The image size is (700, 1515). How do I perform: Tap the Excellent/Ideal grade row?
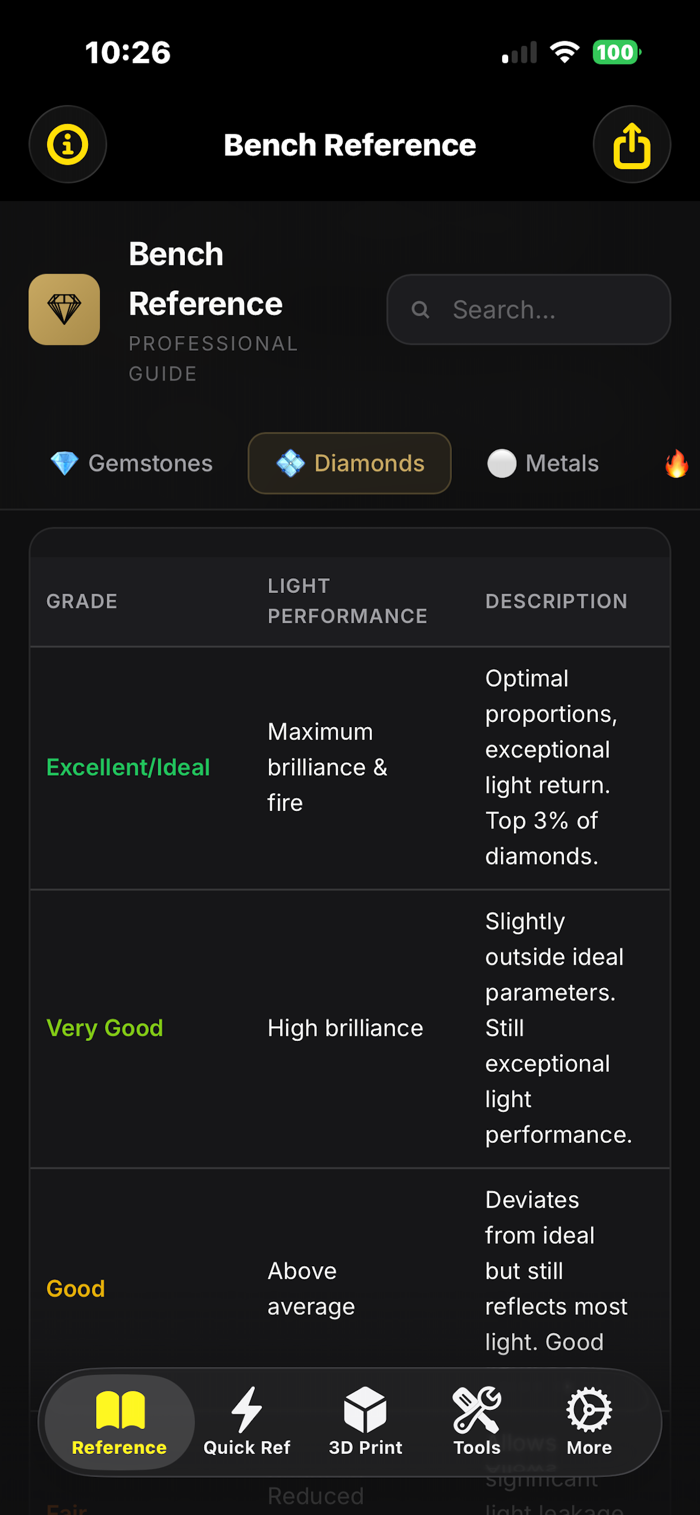pos(128,767)
